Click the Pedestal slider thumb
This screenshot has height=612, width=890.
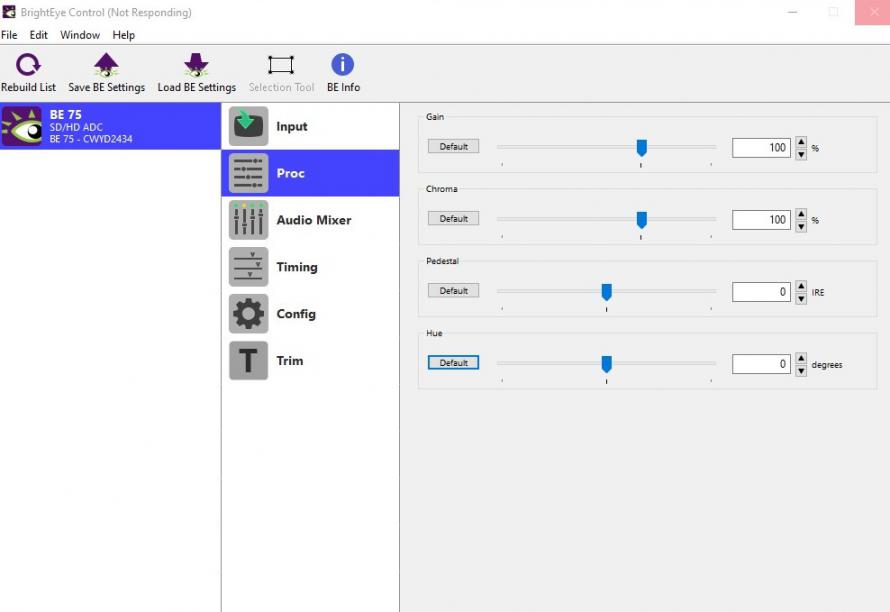pyautogui.click(x=606, y=292)
